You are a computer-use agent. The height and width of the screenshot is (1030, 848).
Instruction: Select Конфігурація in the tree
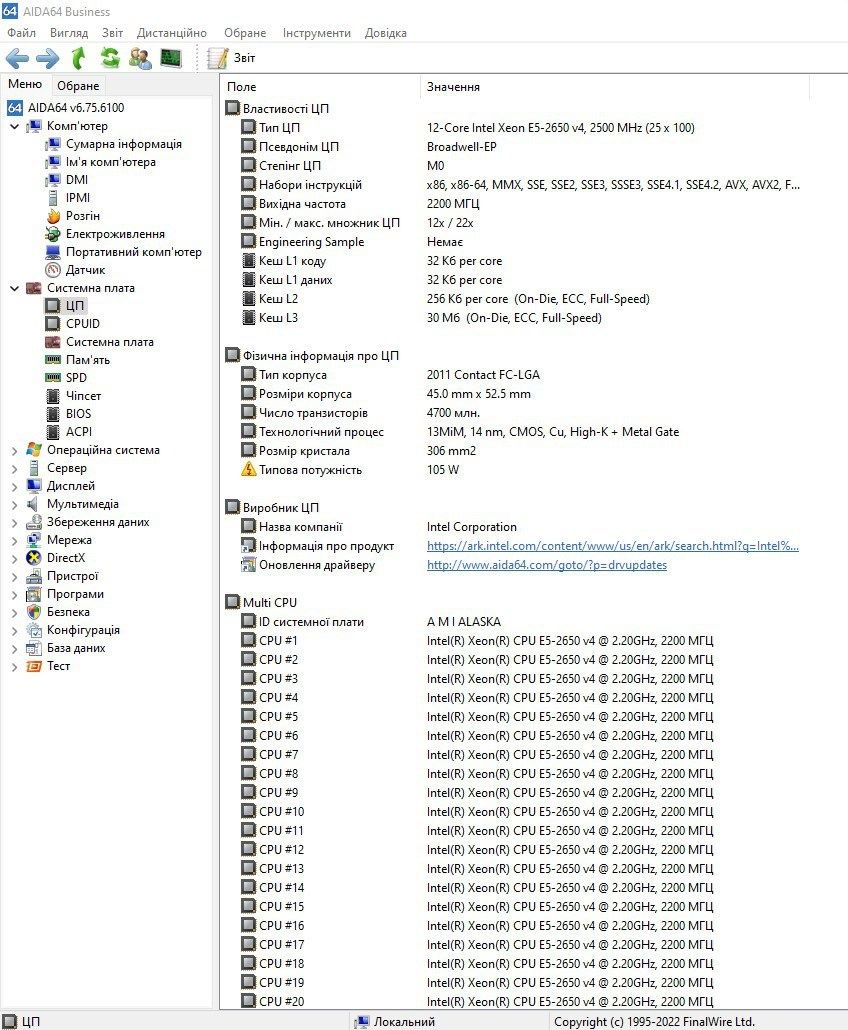point(83,630)
